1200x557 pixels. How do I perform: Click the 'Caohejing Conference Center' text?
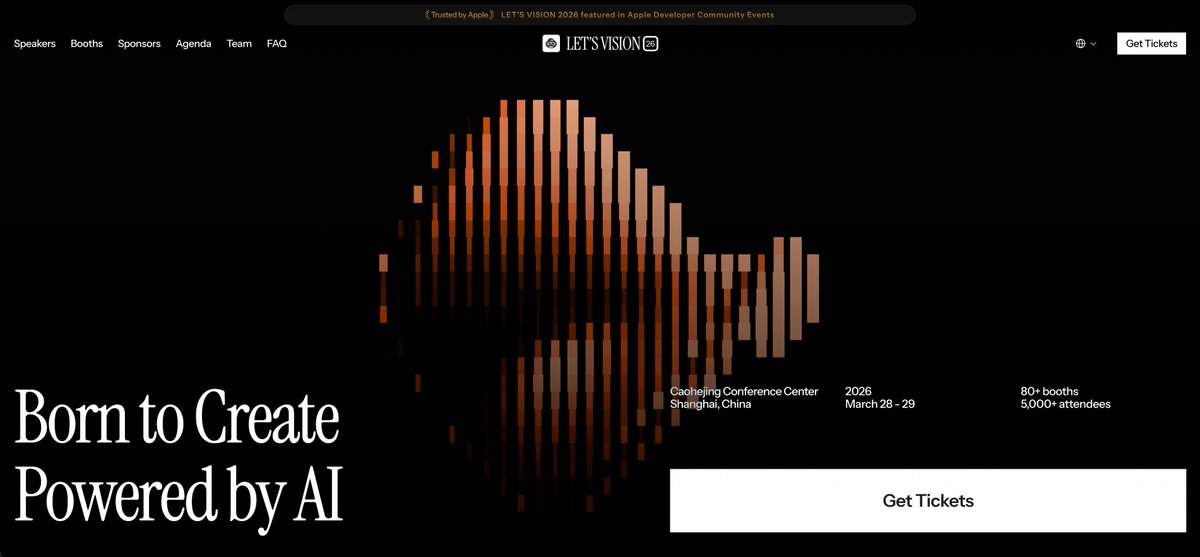744,391
